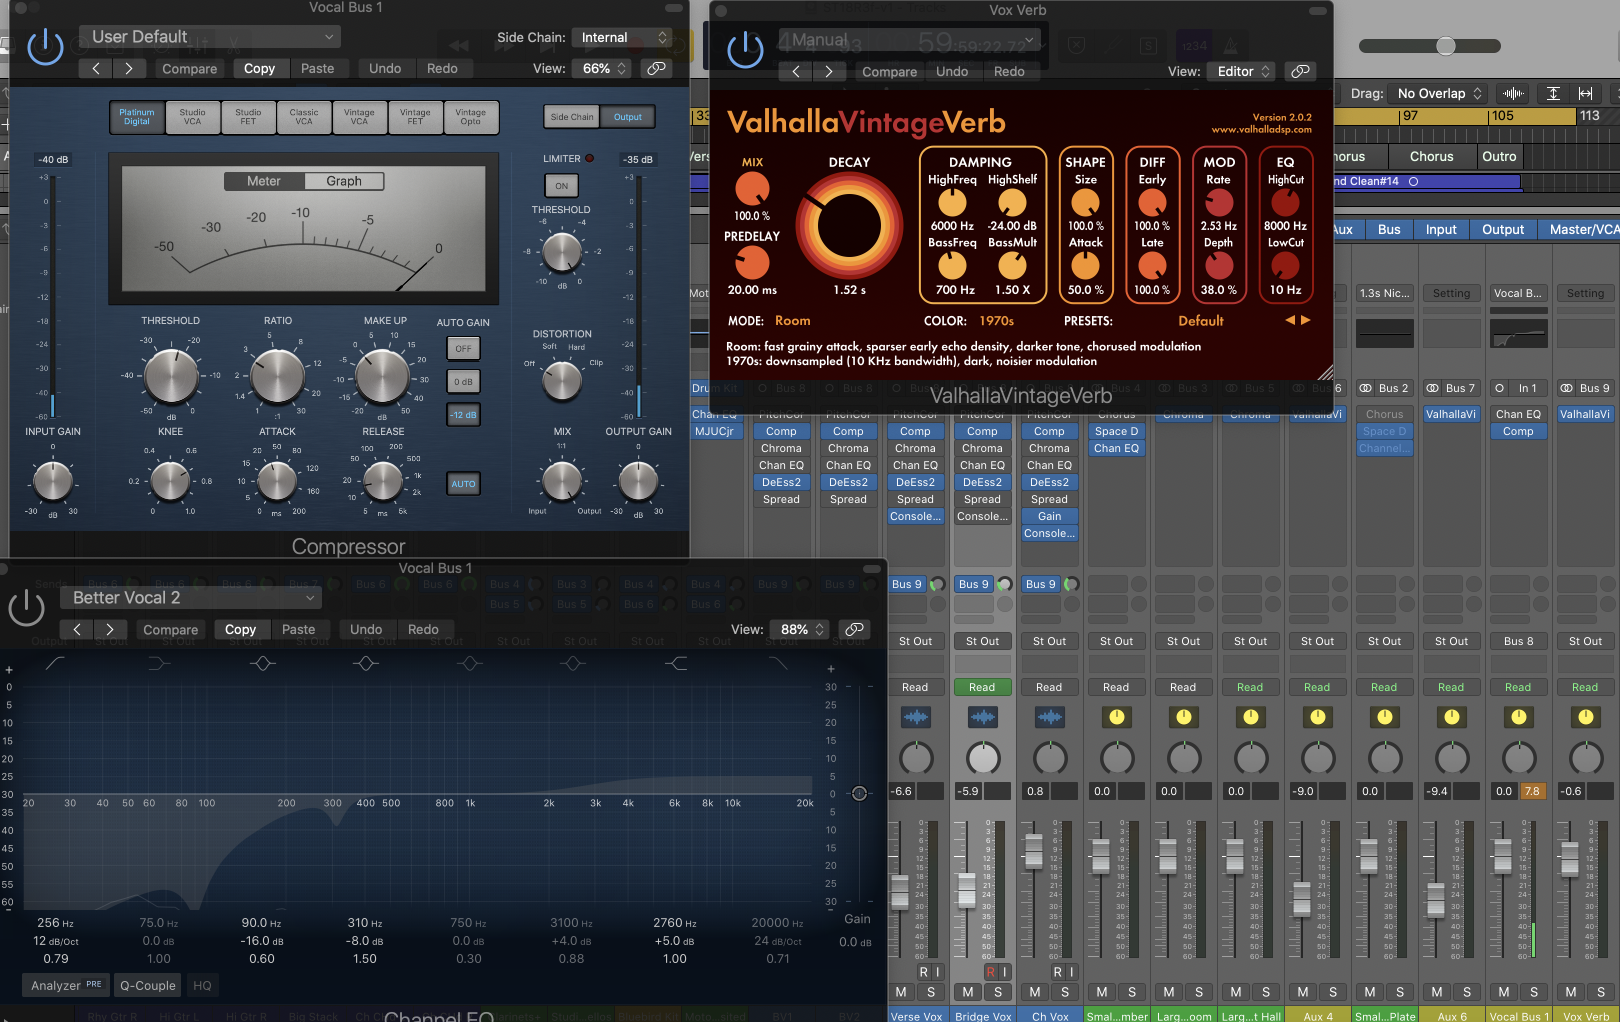The width and height of the screenshot is (1620, 1022).
Task: Toggle ValhallaVintageVerb power button
Action: pyautogui.click(x=745, y=50)
